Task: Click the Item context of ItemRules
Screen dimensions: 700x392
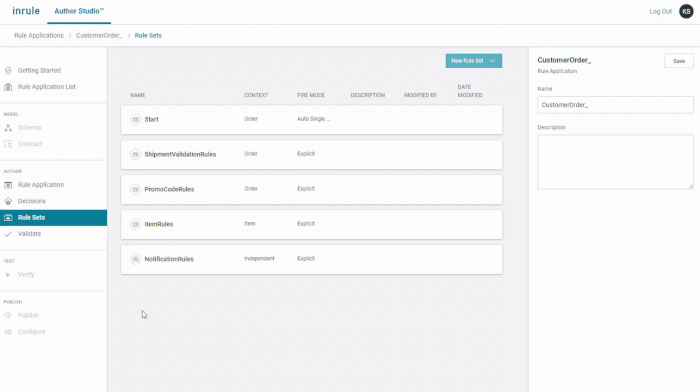Action: [x=250, y=224]
